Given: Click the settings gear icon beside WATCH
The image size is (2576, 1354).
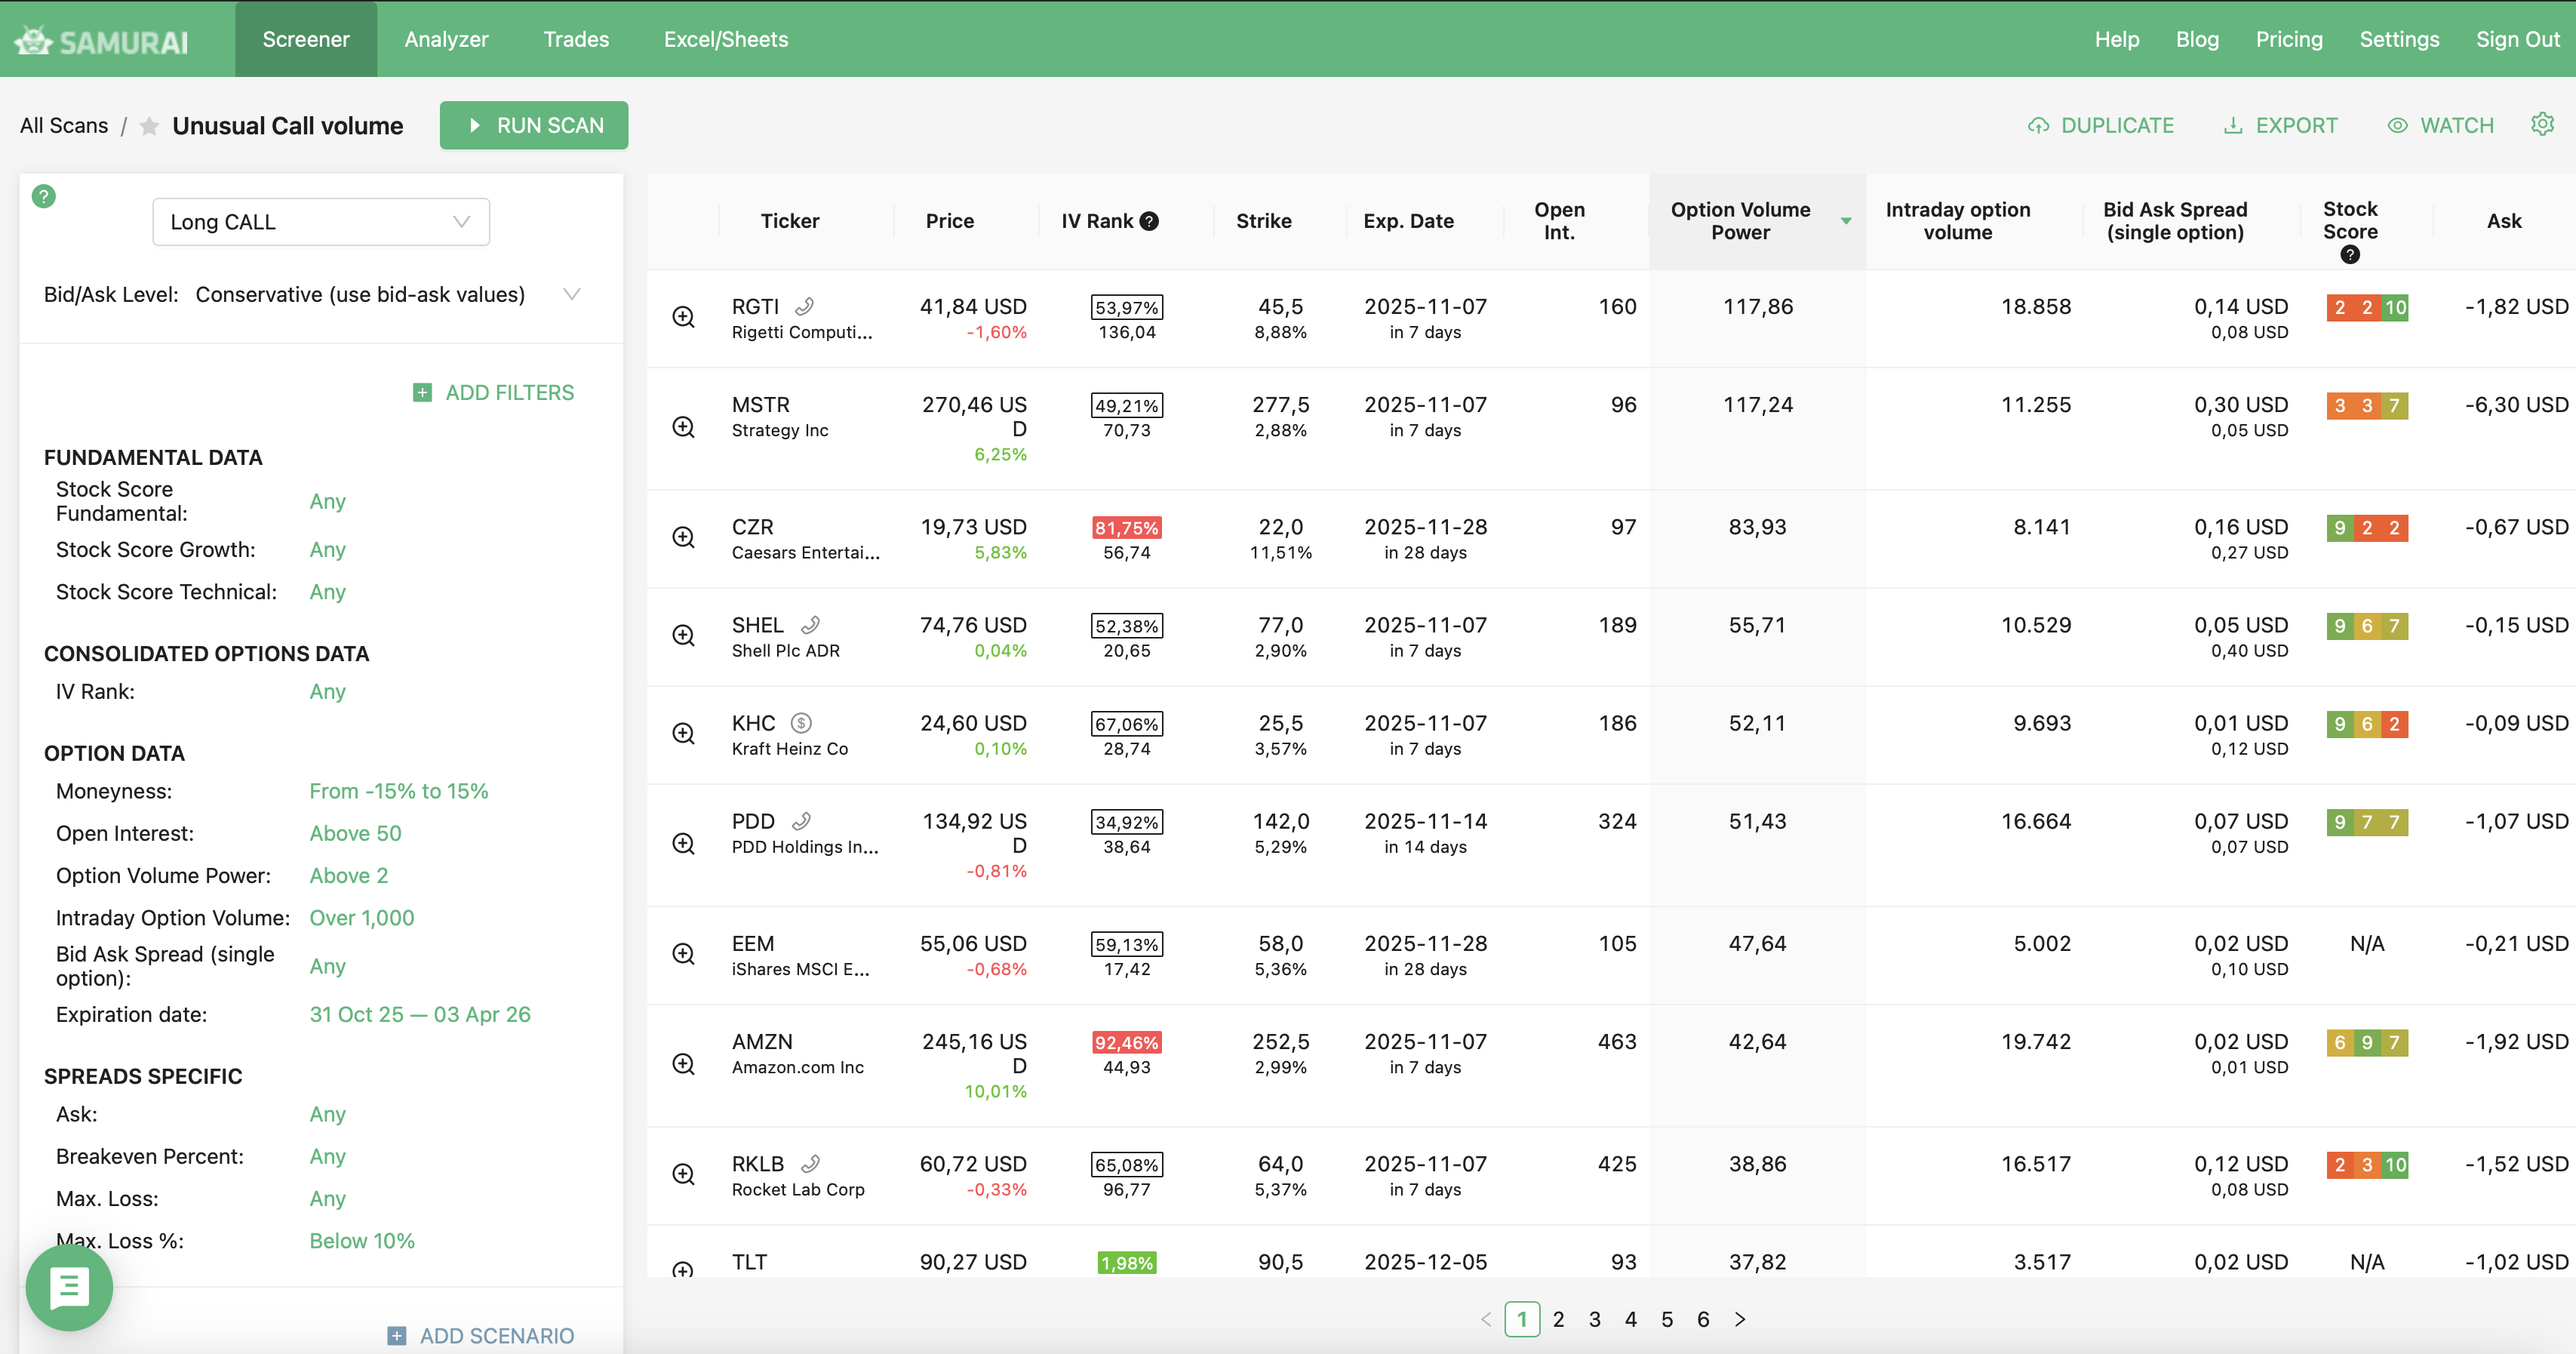Looking at the screenshot, I should pos(2541,124).
